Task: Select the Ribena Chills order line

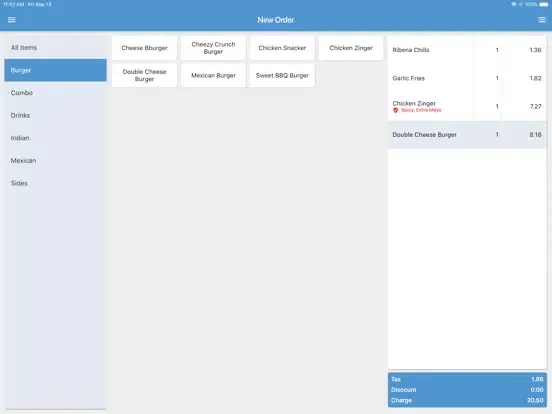Action: (x=467, y=50)
